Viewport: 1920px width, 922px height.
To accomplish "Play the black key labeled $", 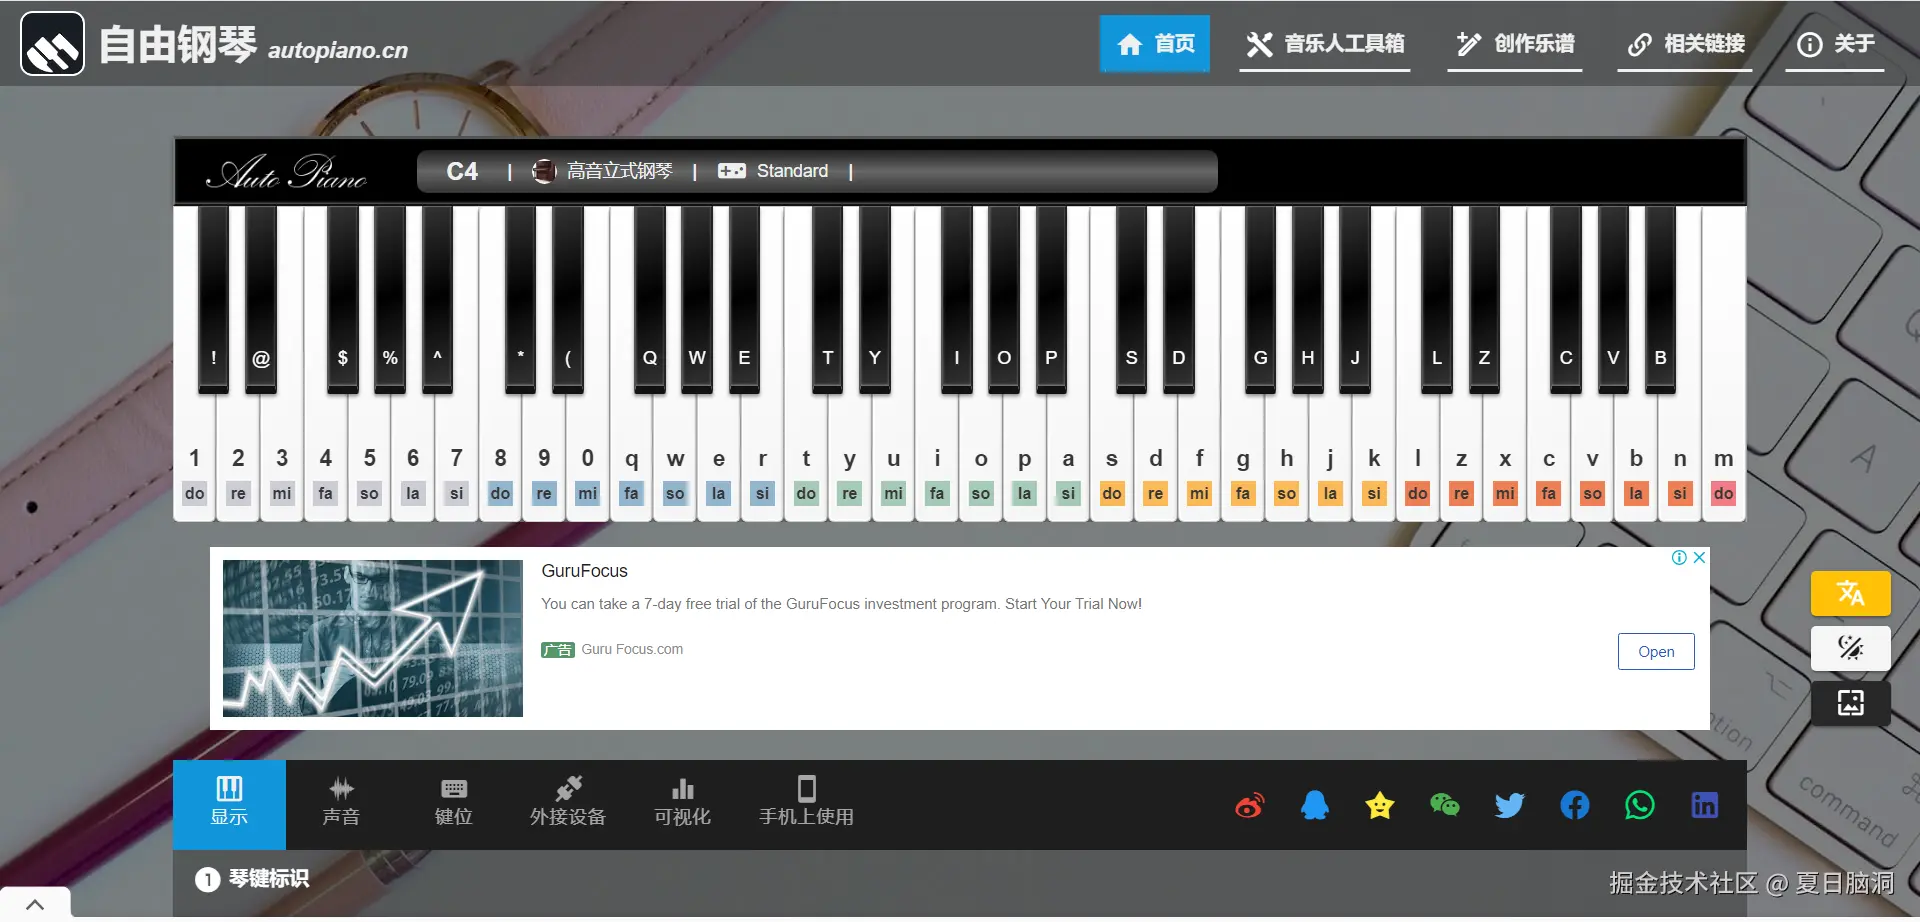I will pyautogui.click(x=343, y=298).
